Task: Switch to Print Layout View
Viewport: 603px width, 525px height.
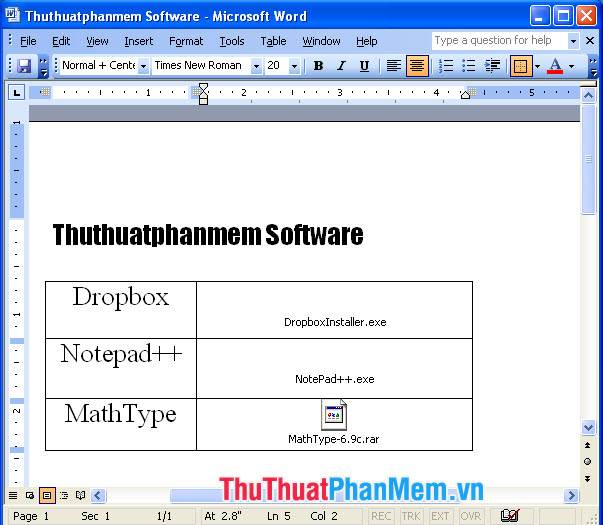Action: [47, 495]
